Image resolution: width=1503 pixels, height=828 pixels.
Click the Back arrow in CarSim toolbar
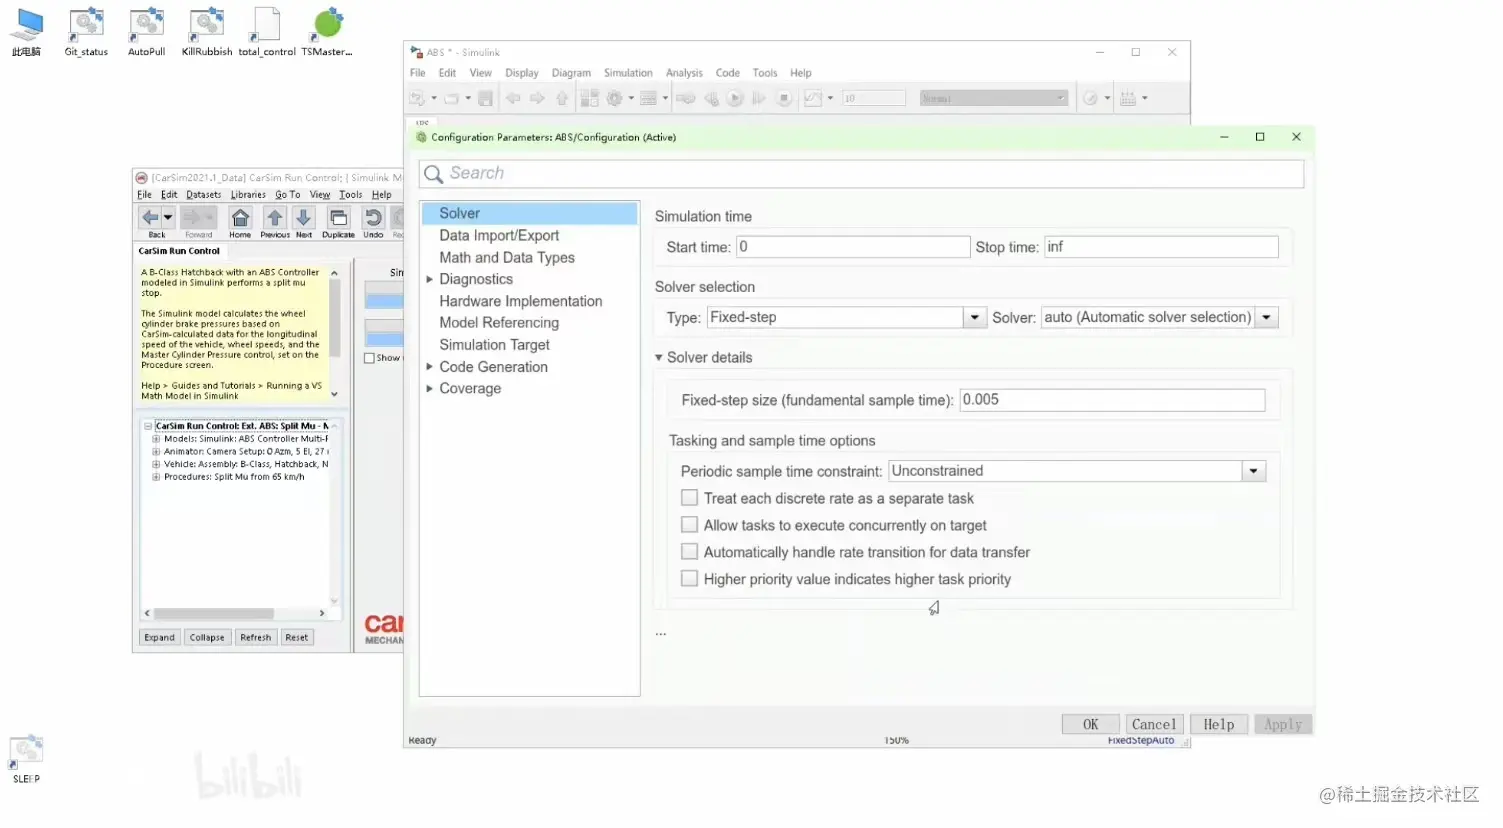pyautogui.click(x=150, y=217)
